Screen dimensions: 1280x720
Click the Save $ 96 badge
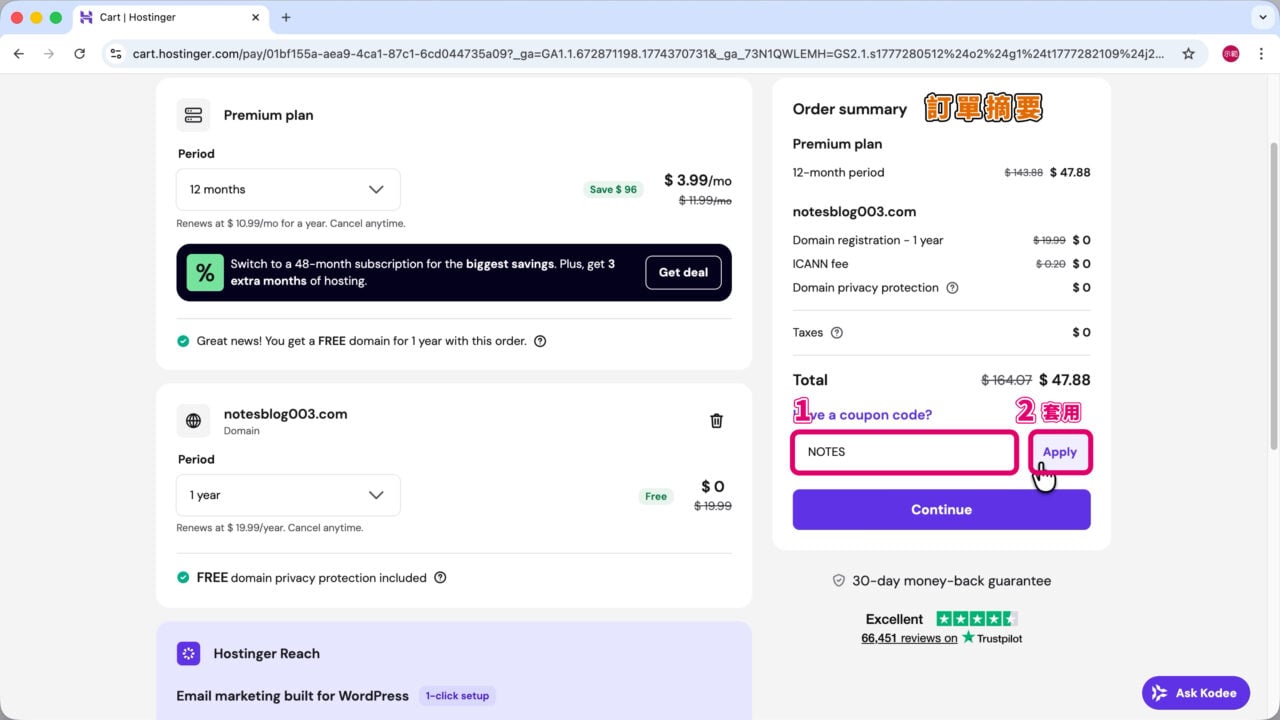coord(613,189)
